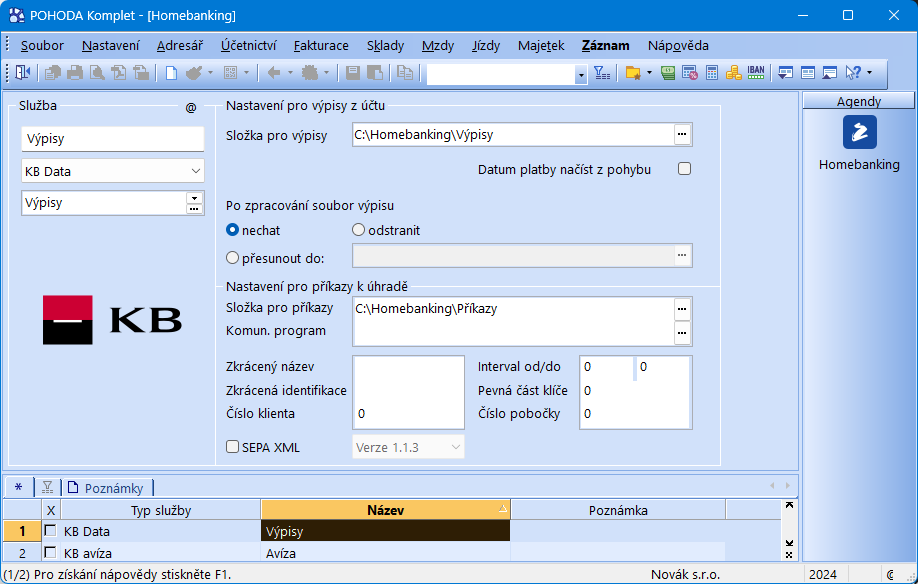Sort the table by Název column header

pyautogui.click(x=385, y=510)
